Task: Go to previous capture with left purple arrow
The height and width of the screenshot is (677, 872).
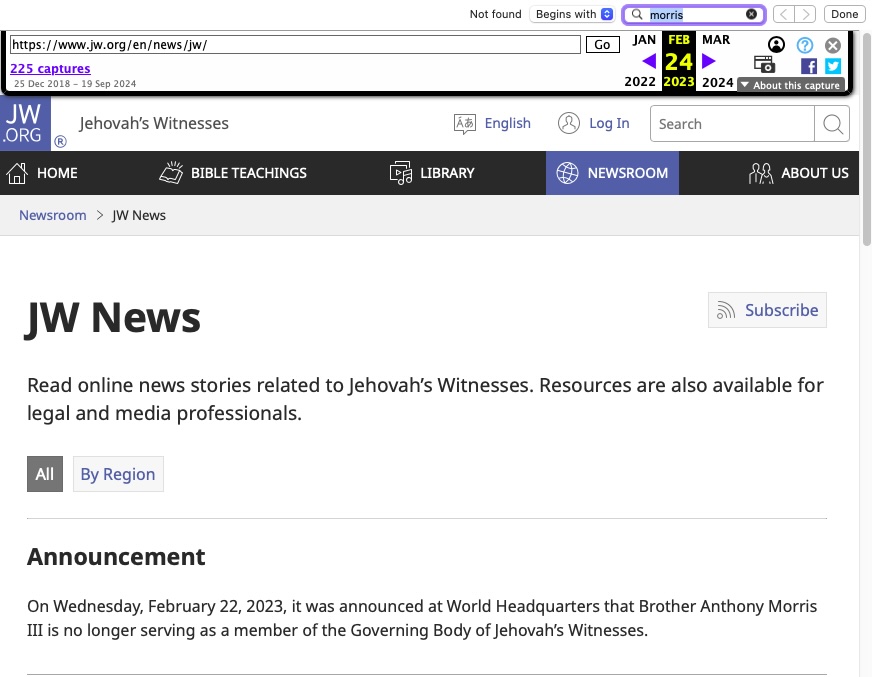Action: [x=649, y=61]
